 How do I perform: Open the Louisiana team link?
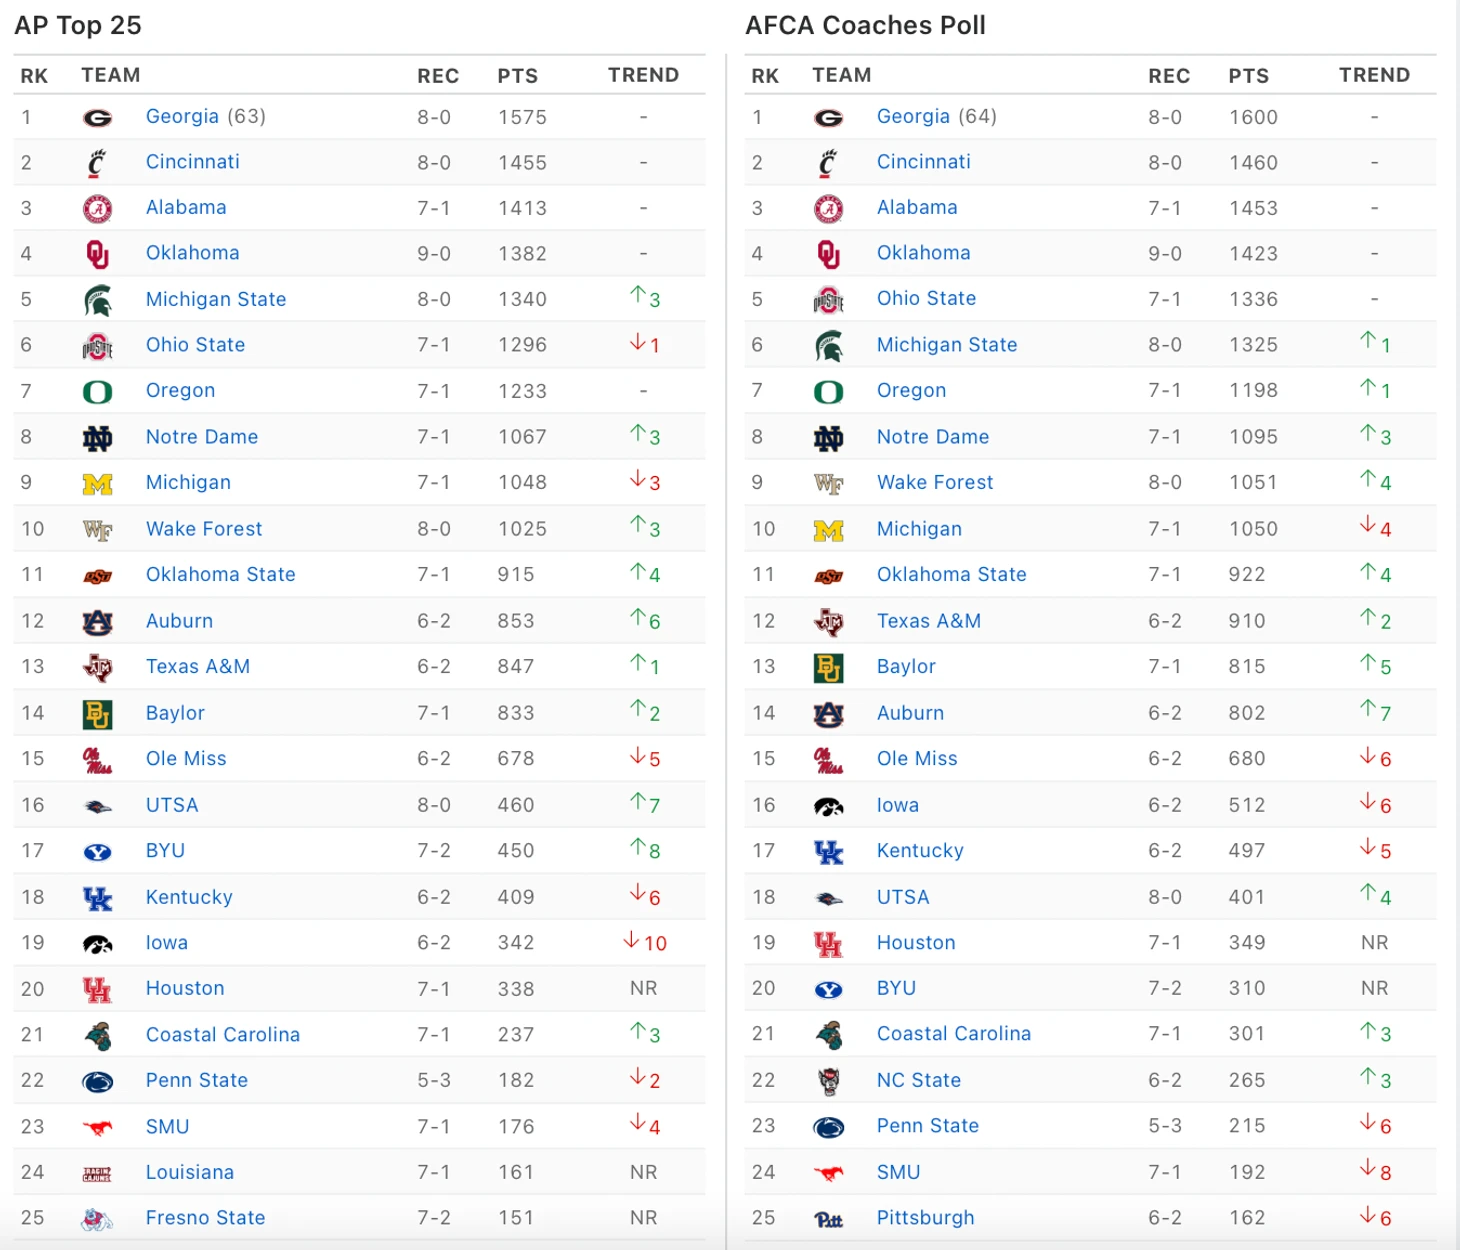[189, 1172]
